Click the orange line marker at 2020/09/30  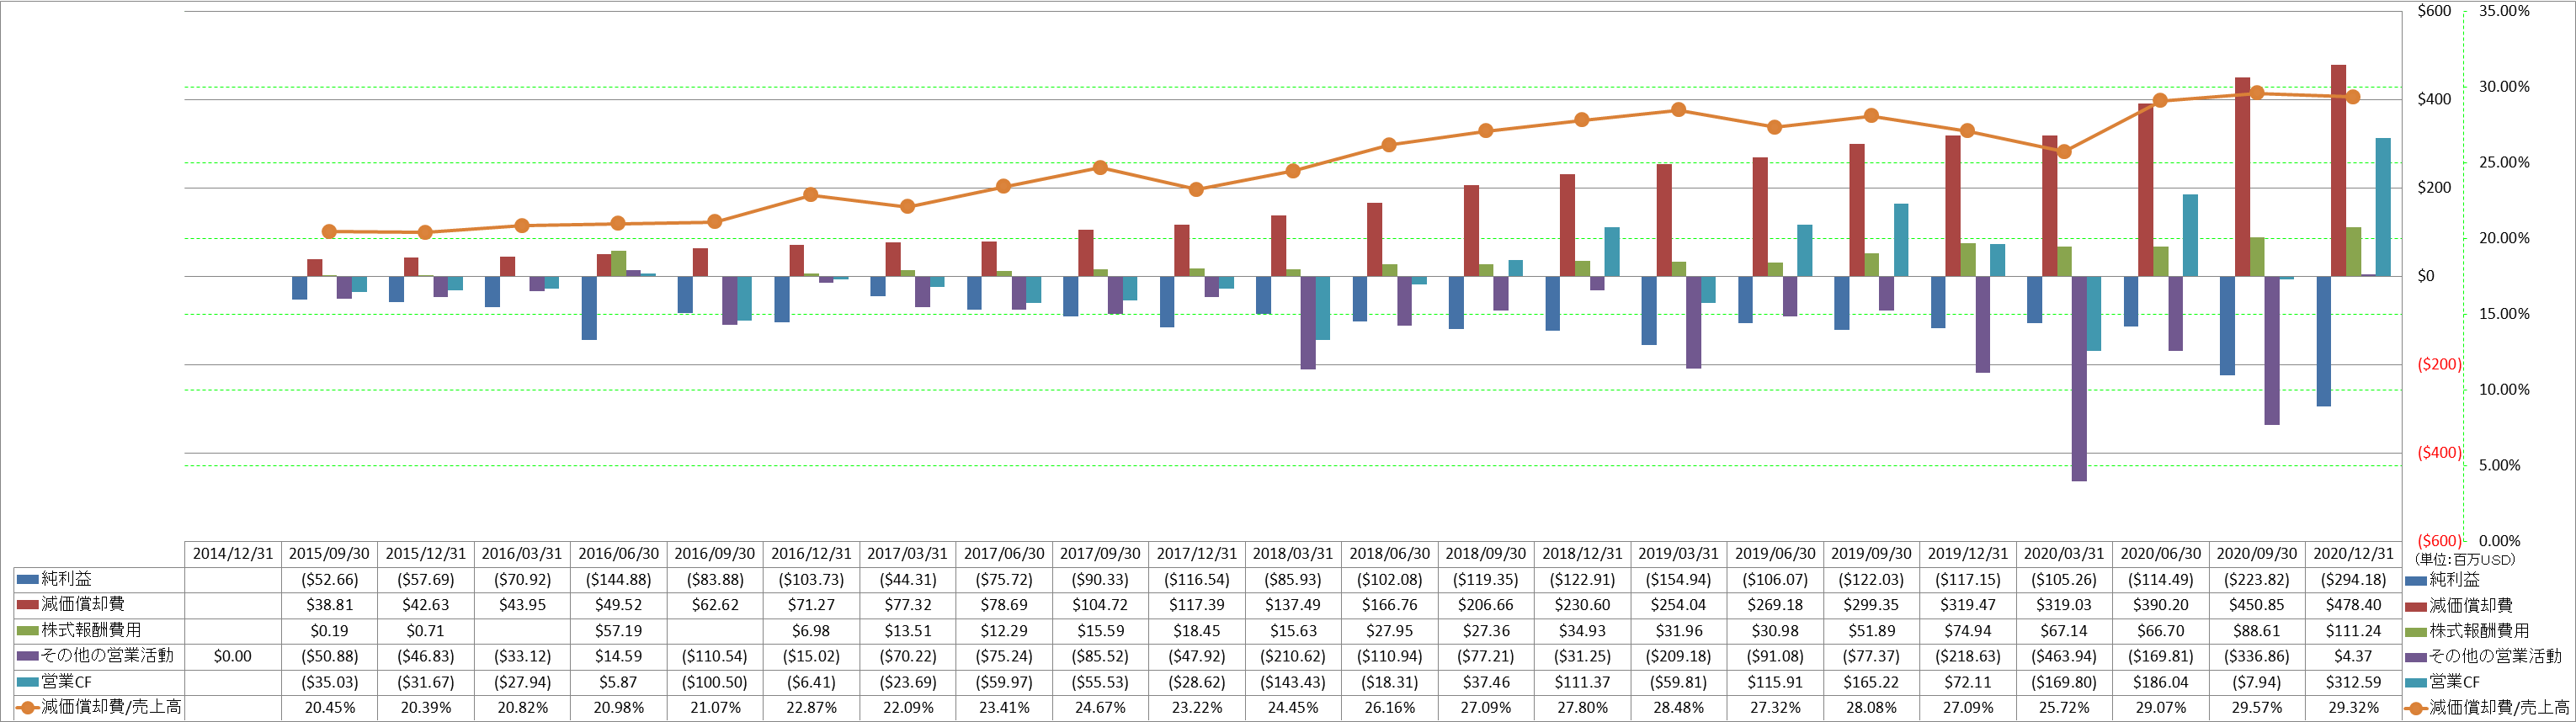(x=2257, y=93)
